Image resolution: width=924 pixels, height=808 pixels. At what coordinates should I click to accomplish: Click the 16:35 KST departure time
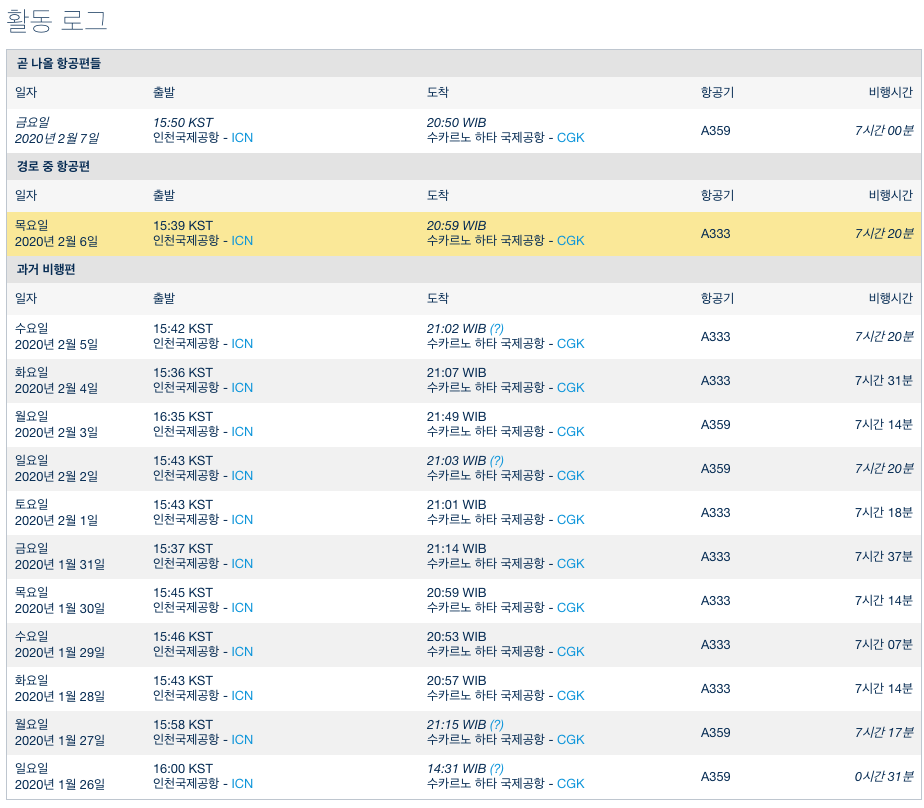coord(183,417)
